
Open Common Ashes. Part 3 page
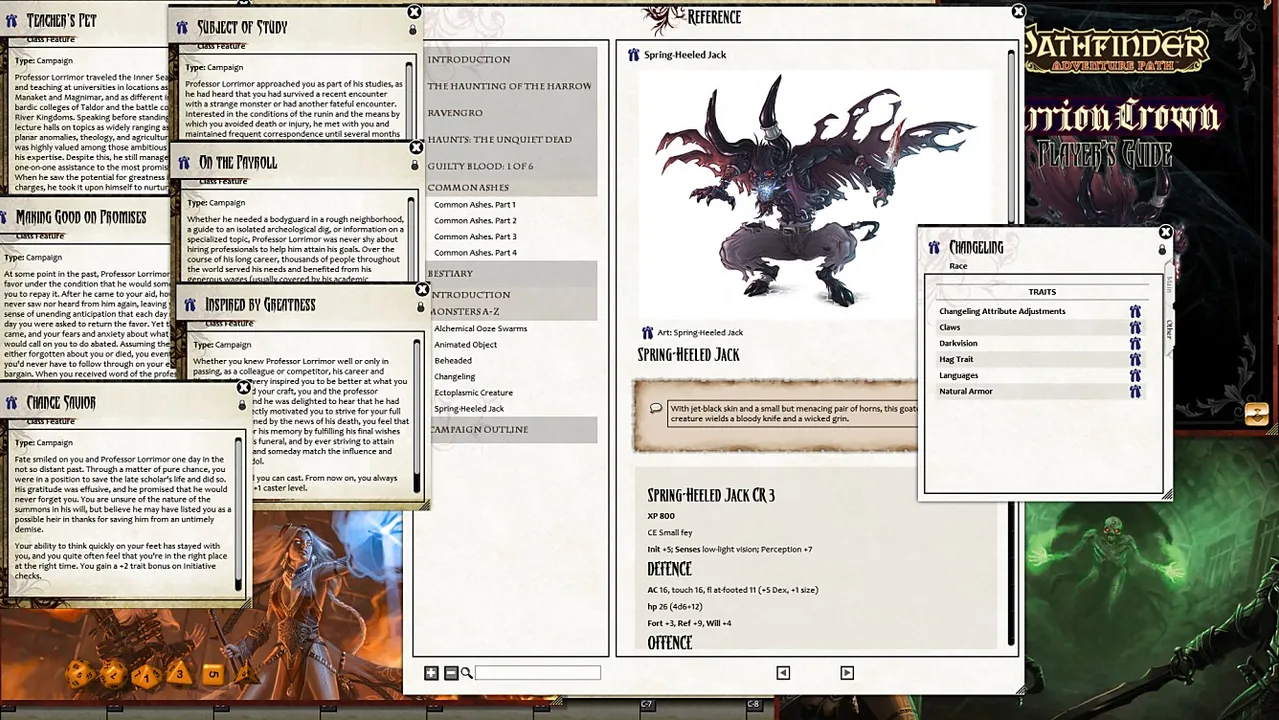[x=475, y=237]
